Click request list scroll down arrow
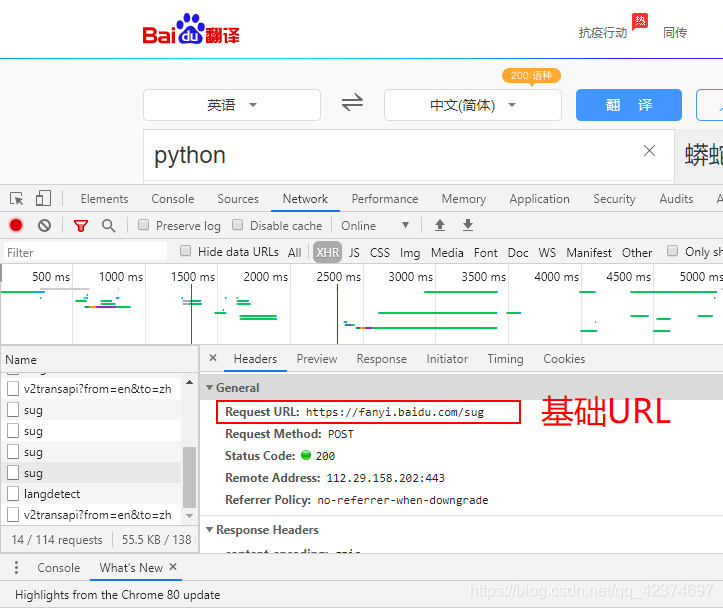Viewport: 723px width, 609px height. tap(190, 516)
